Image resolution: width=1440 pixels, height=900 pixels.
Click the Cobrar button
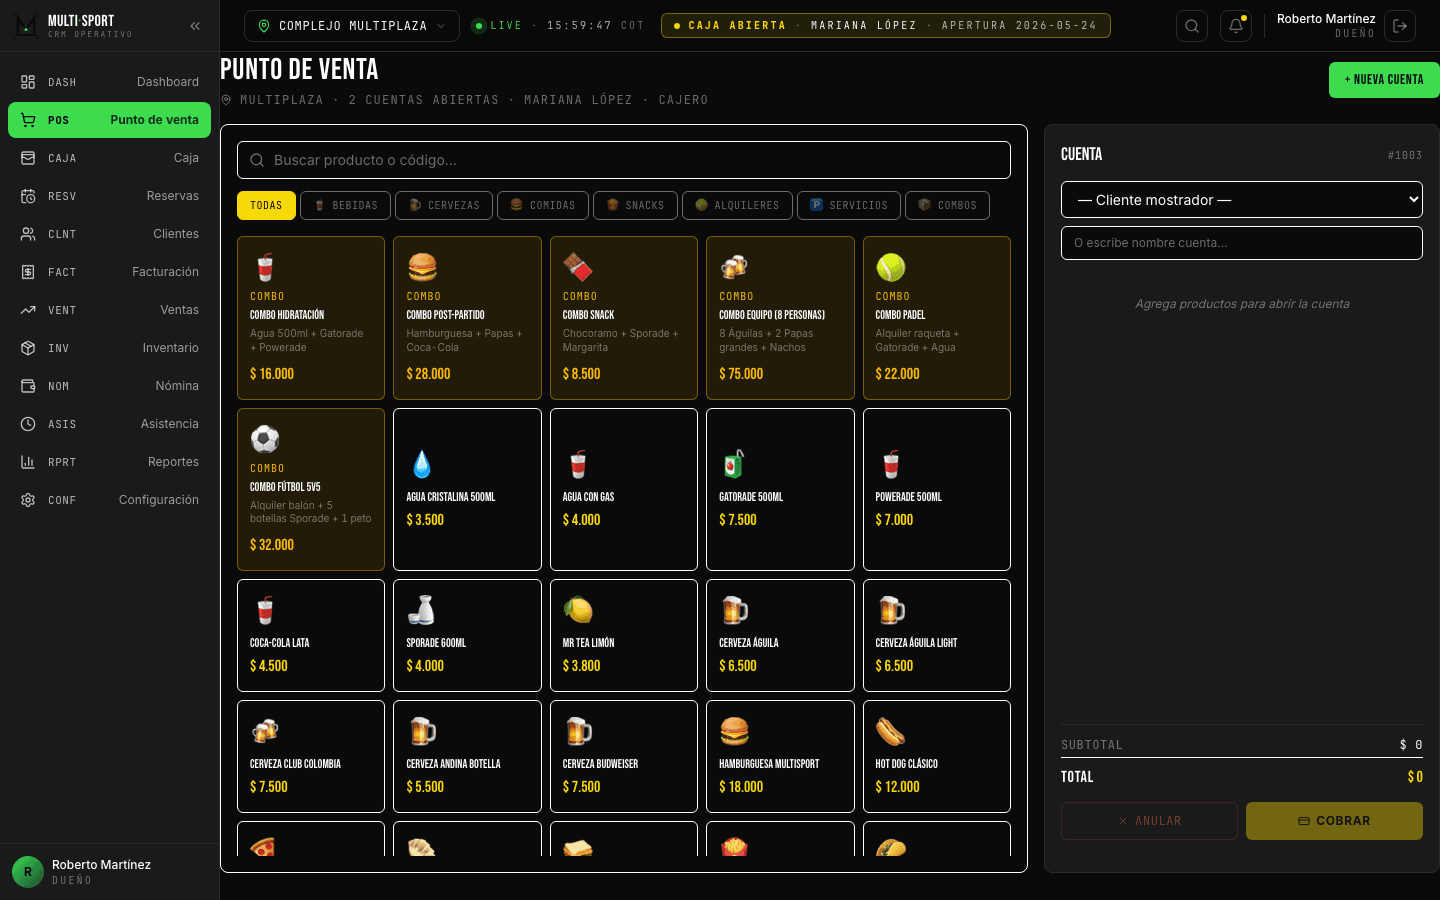click(1334, 821)
